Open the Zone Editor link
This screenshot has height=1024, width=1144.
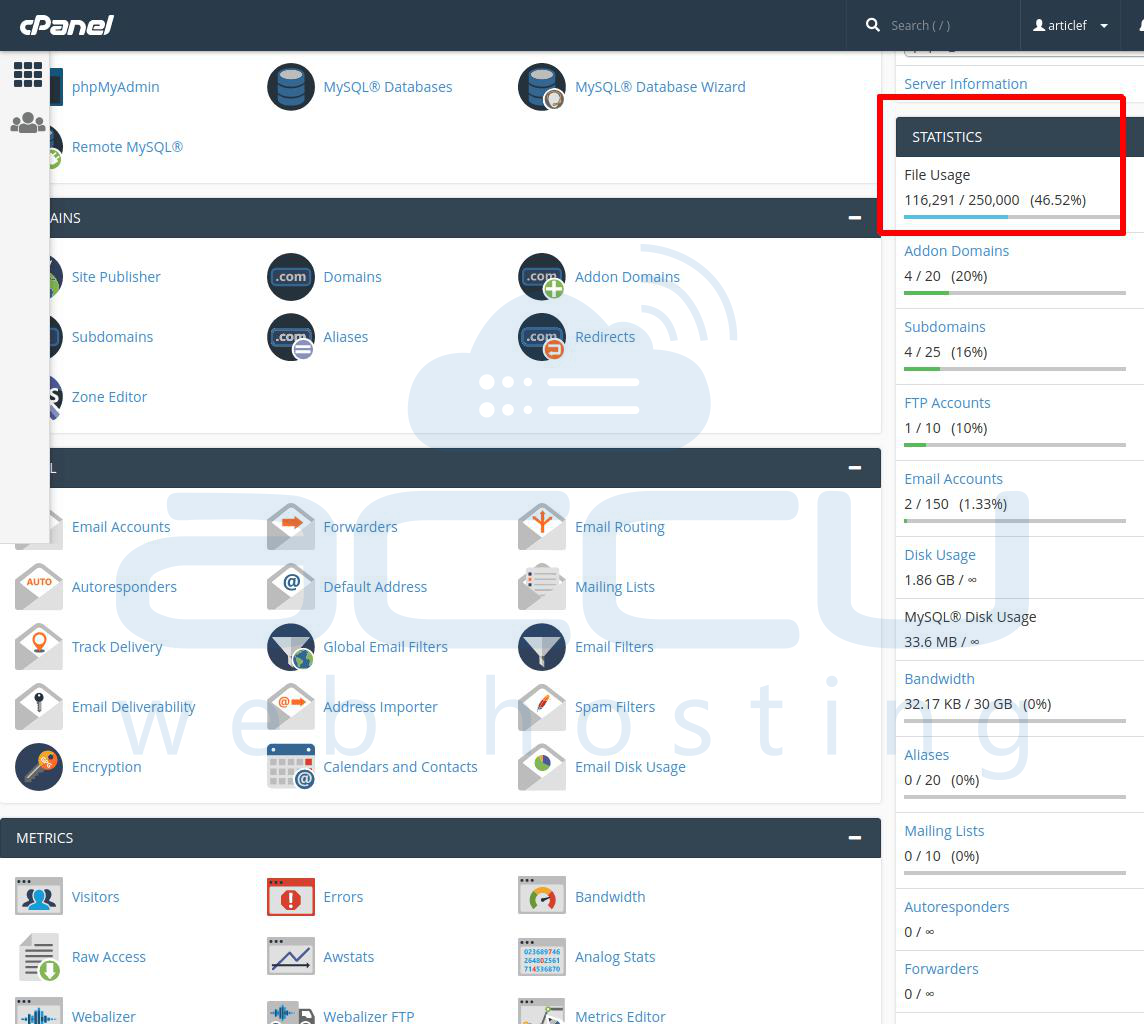pyautogui.click(x=109, y=397)
